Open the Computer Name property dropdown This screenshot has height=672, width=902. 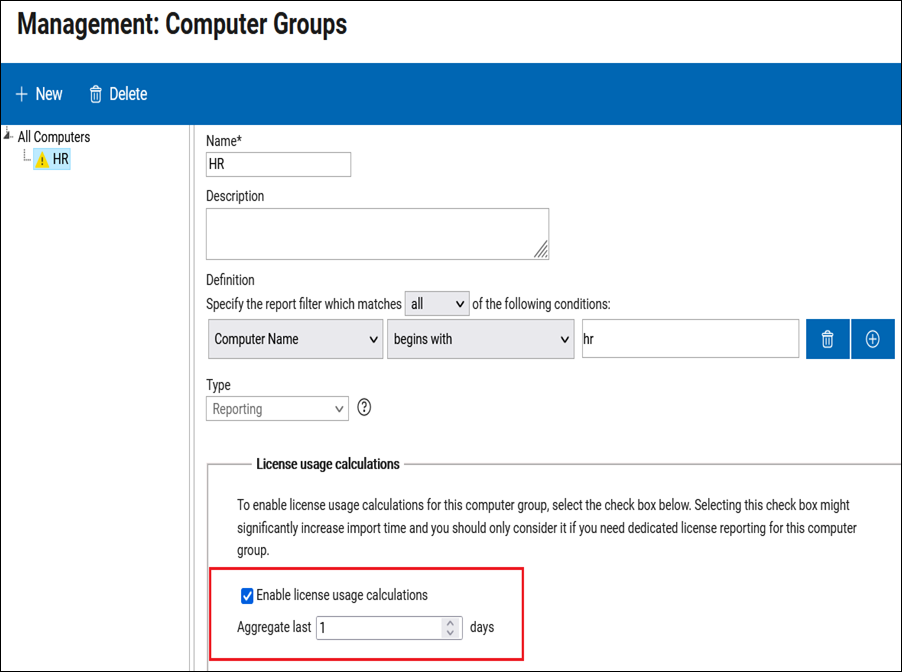point(296,339)
